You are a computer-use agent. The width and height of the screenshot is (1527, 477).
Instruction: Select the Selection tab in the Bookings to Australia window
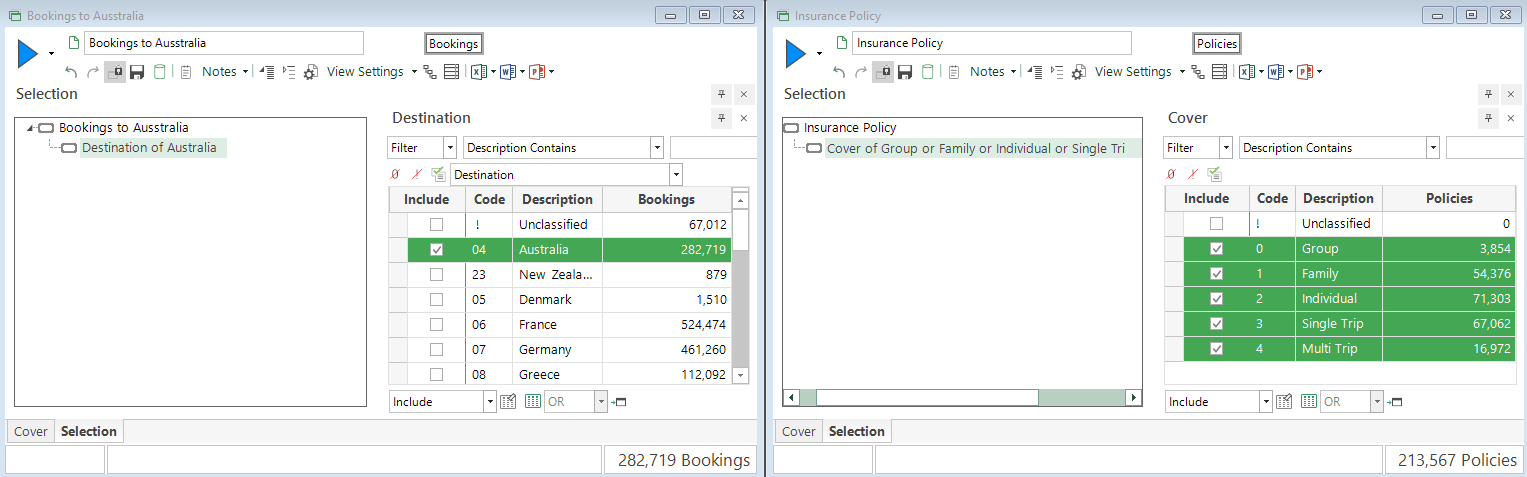(x=89, y=432)
